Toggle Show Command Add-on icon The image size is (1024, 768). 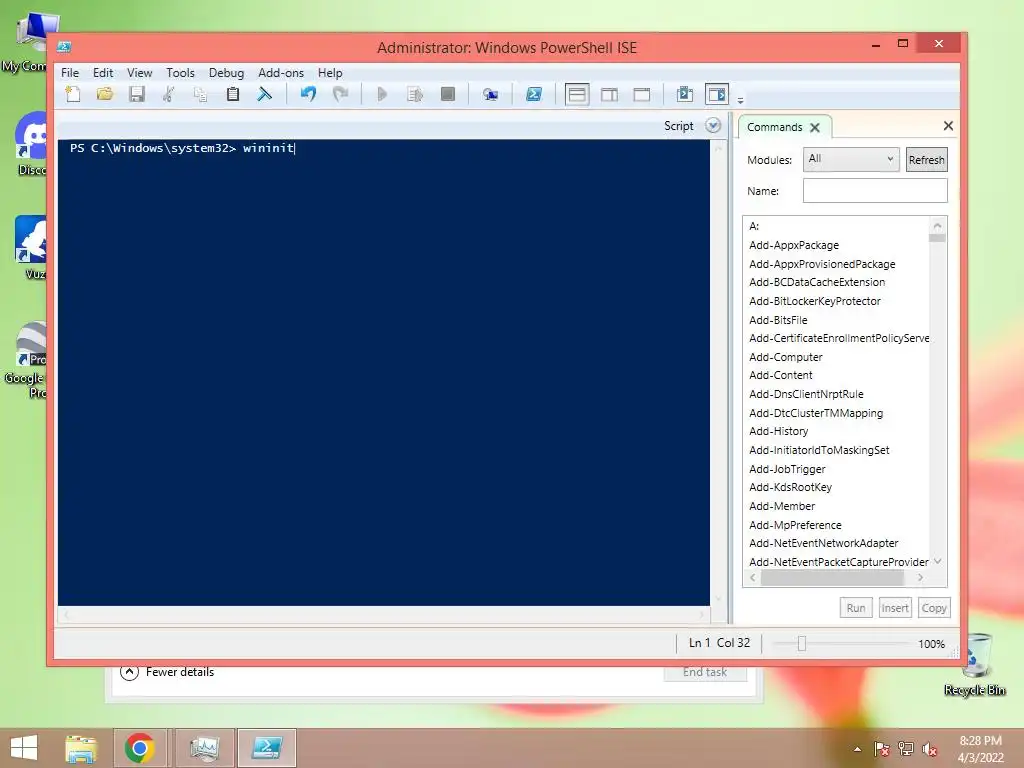(716, 94)
